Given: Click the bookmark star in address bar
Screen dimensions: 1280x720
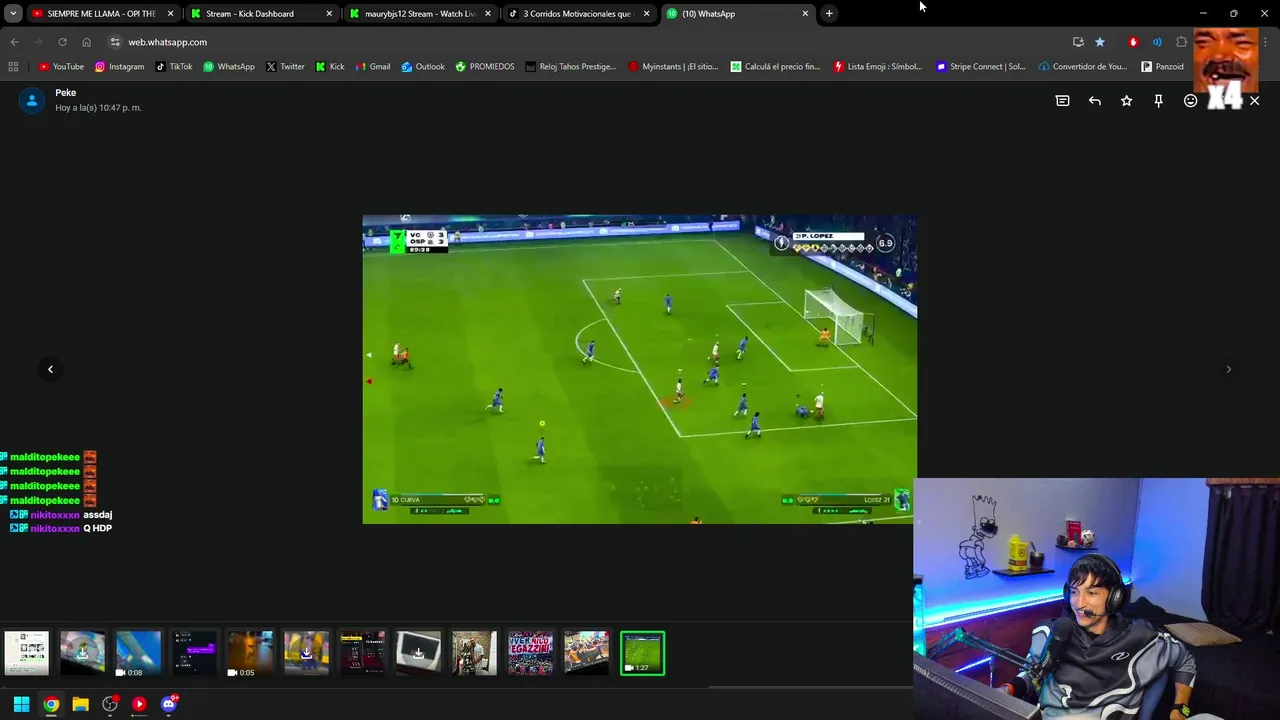Looking at the screenshot, I should coord(1100,42).
